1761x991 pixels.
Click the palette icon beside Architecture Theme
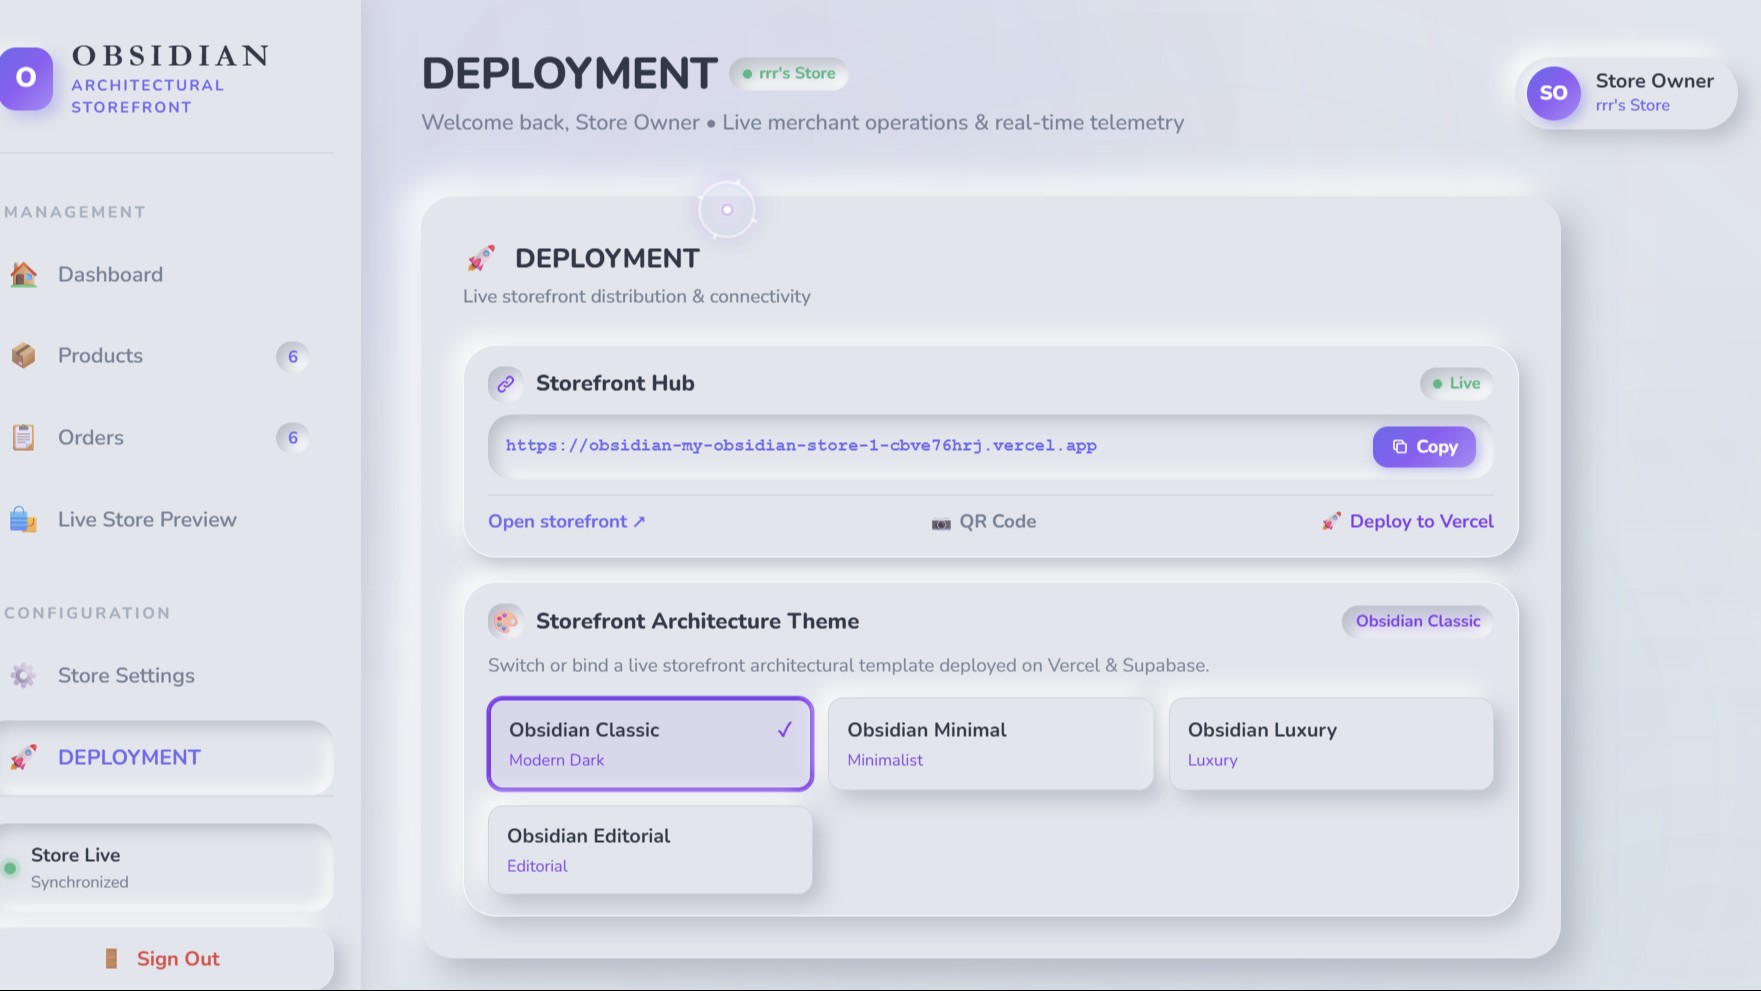pos(506,621)
